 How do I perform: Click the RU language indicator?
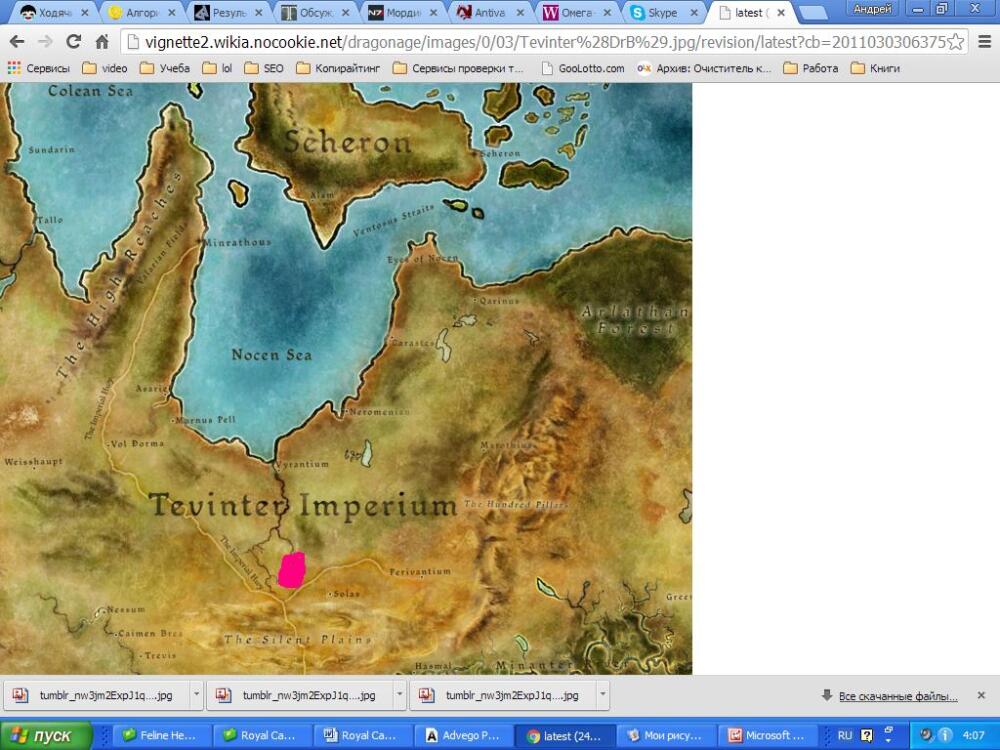click(x=844, y=735)
